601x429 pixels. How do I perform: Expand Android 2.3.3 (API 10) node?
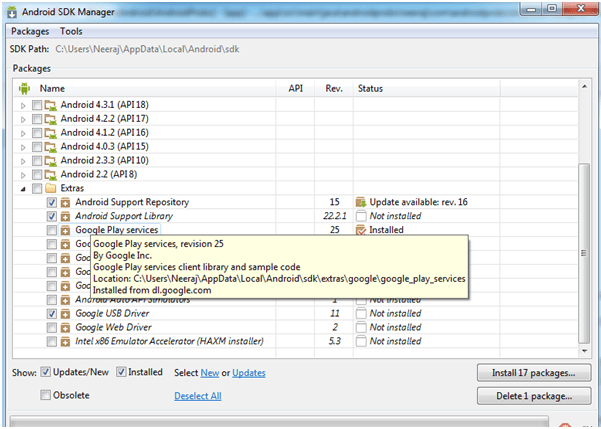[23, 161]
